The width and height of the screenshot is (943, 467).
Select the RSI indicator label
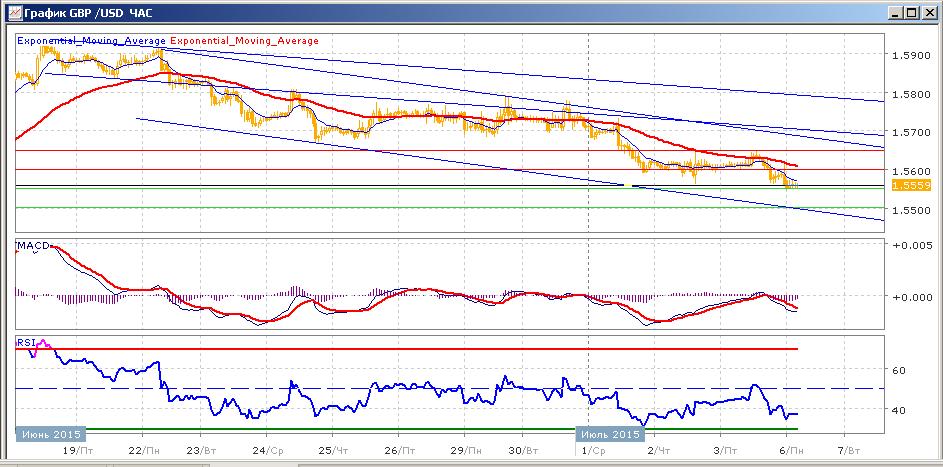(25, 342)
